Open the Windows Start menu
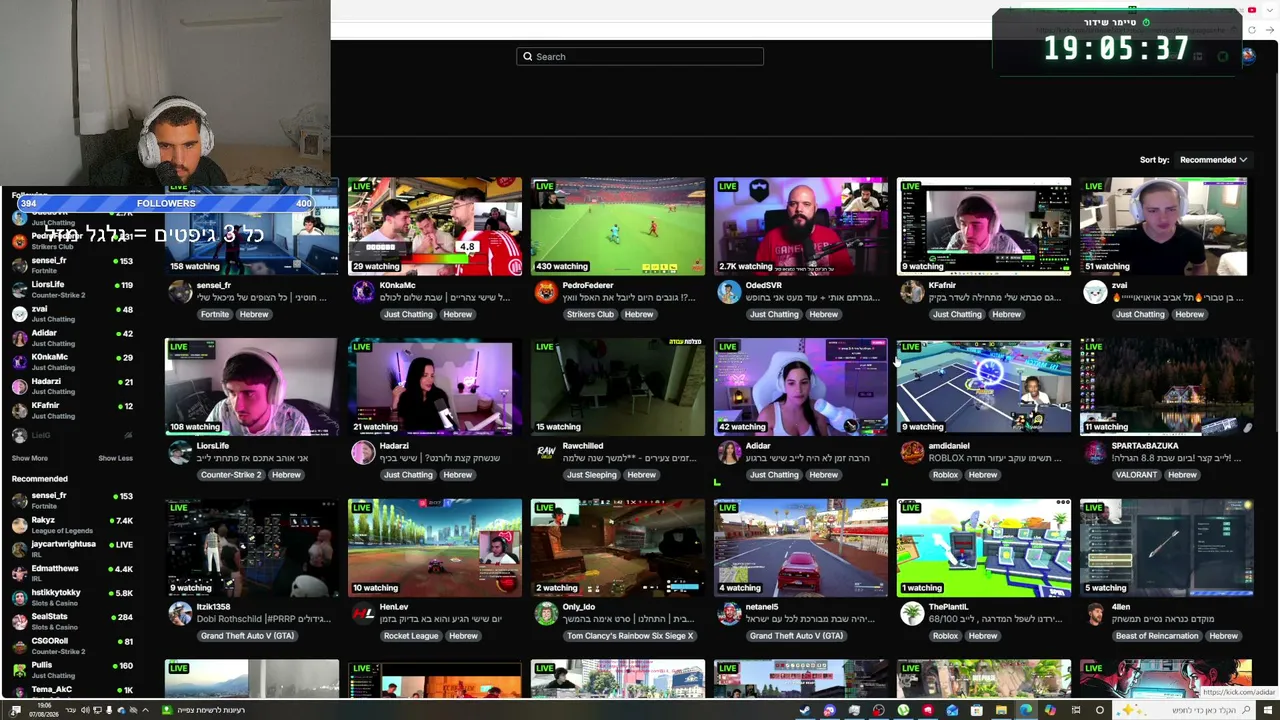This screenshot has height=720, width=1280. tap(1268, 710)
